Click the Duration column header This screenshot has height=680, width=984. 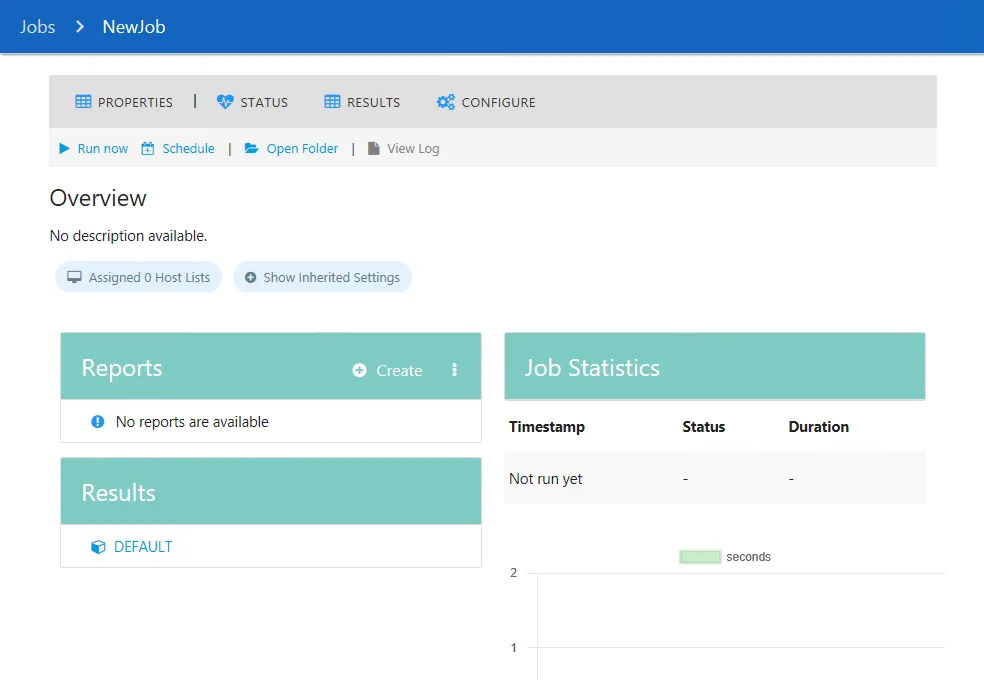818,427
